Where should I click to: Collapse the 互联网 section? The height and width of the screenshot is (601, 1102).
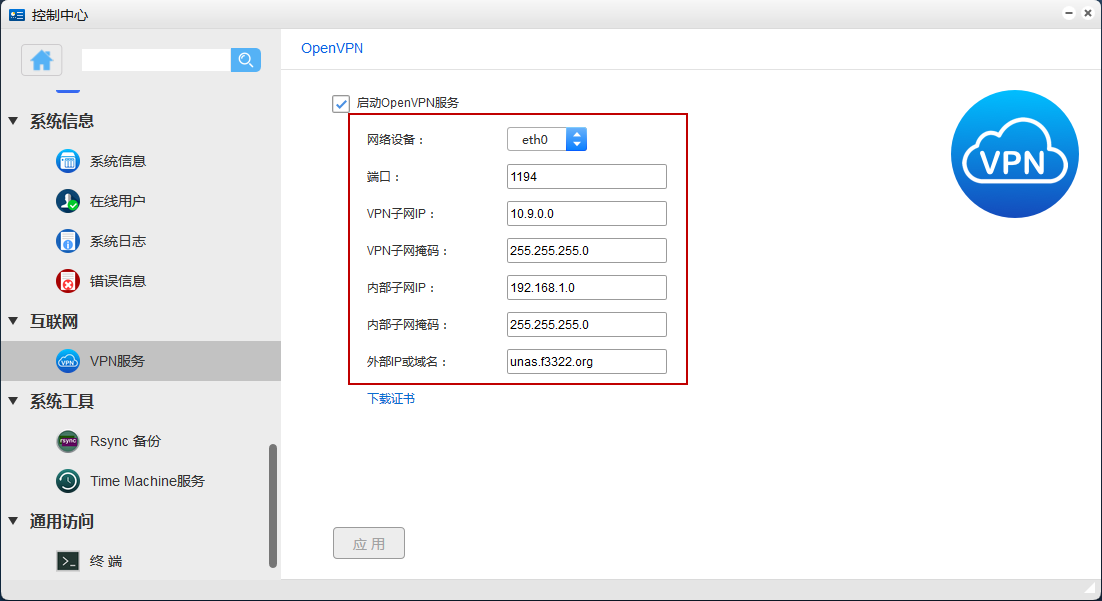point(13,321)
